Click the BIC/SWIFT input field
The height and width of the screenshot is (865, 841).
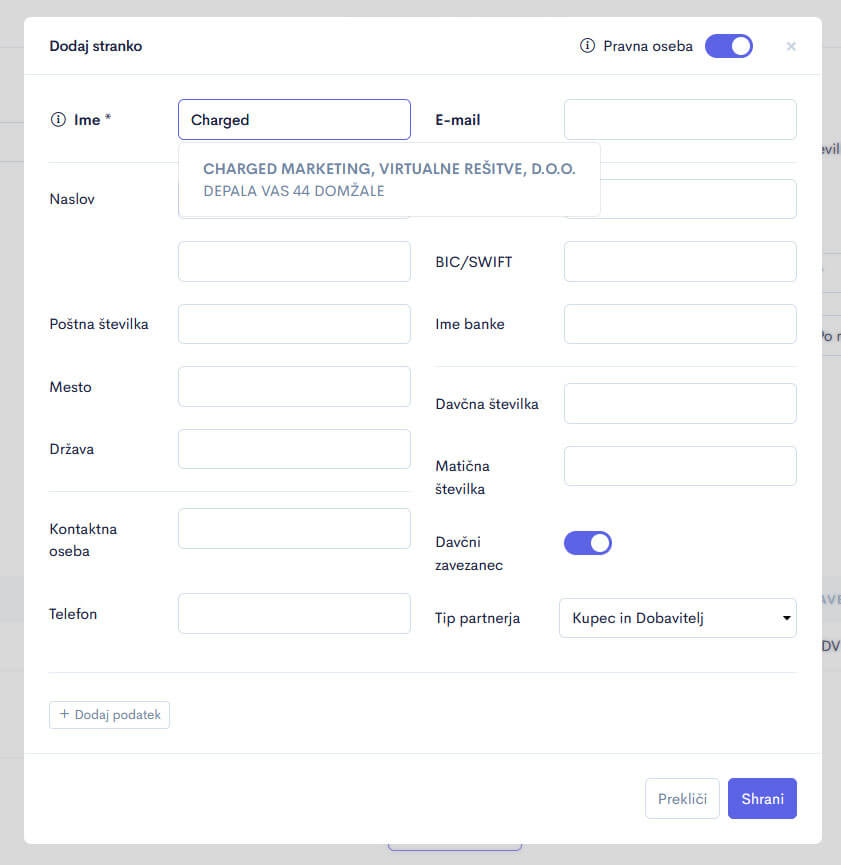click(680, 262)
